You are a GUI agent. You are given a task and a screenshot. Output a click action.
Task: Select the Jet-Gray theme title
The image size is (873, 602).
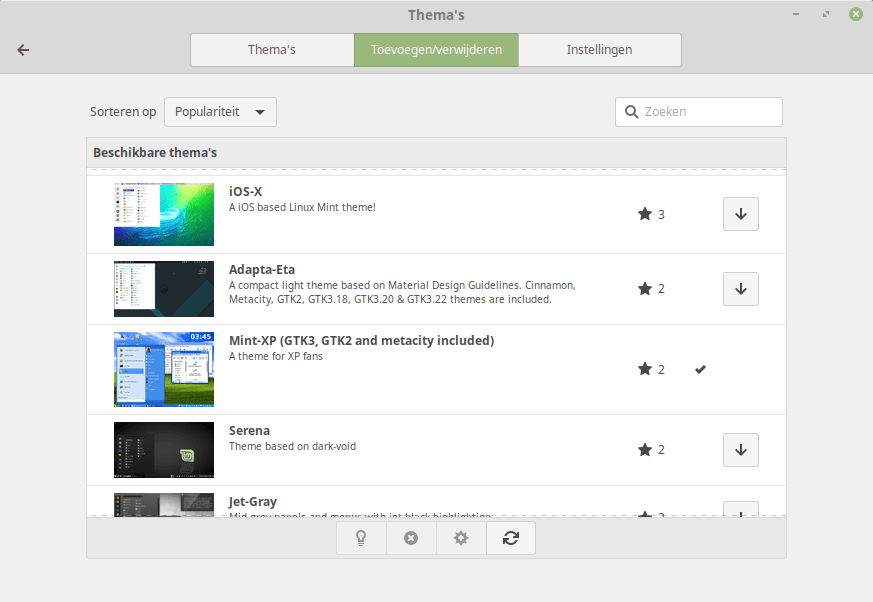(x=253, y=502)
